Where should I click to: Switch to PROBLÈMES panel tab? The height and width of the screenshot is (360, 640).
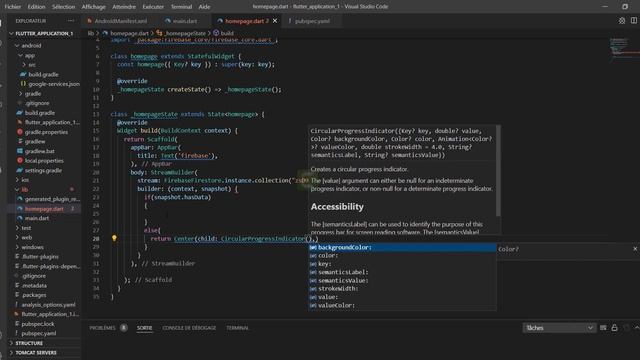102,328
